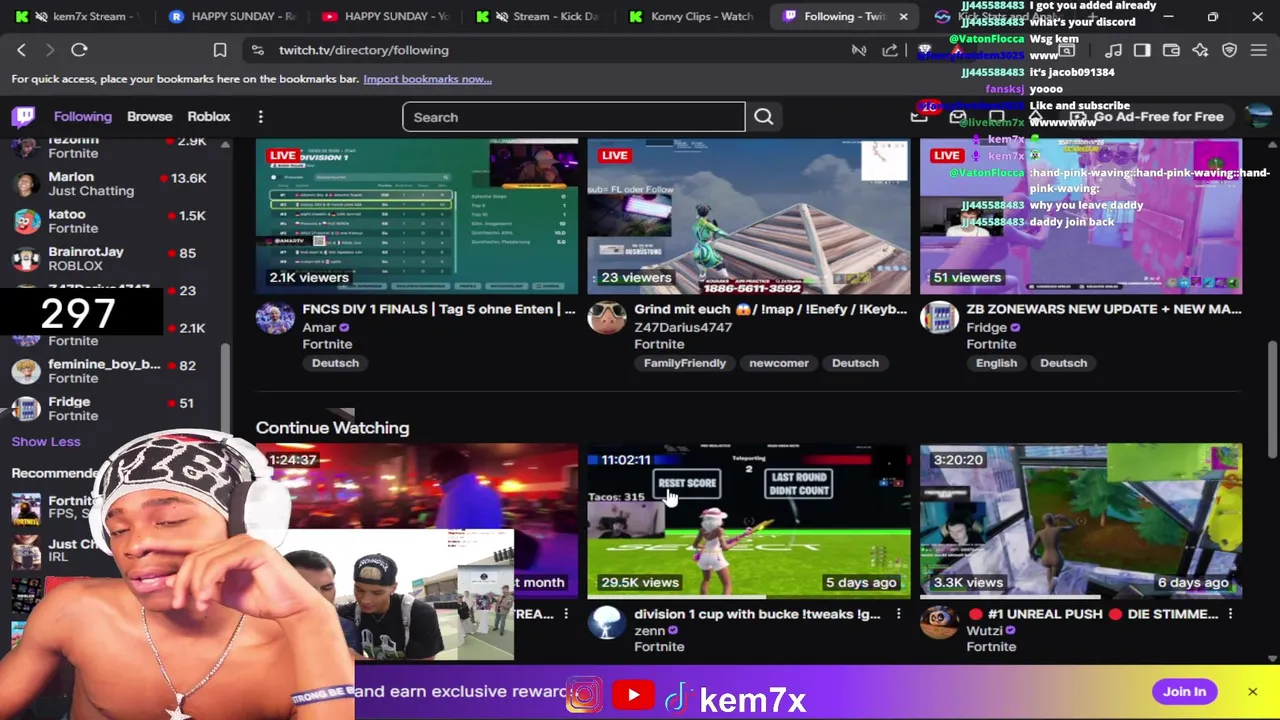Select Deutsch tag under Amar stream
1280x720 pixels.
click(335, 363)
